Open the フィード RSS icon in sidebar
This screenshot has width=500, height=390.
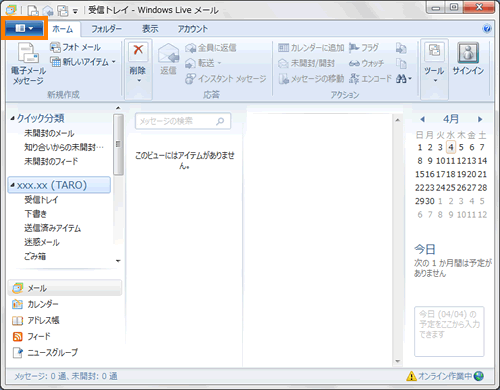(x=17, y=336)
